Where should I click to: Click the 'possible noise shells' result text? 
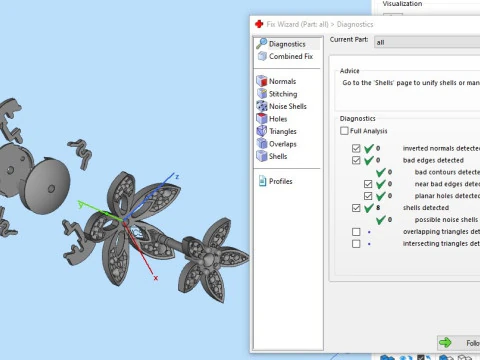click(446, 220)
